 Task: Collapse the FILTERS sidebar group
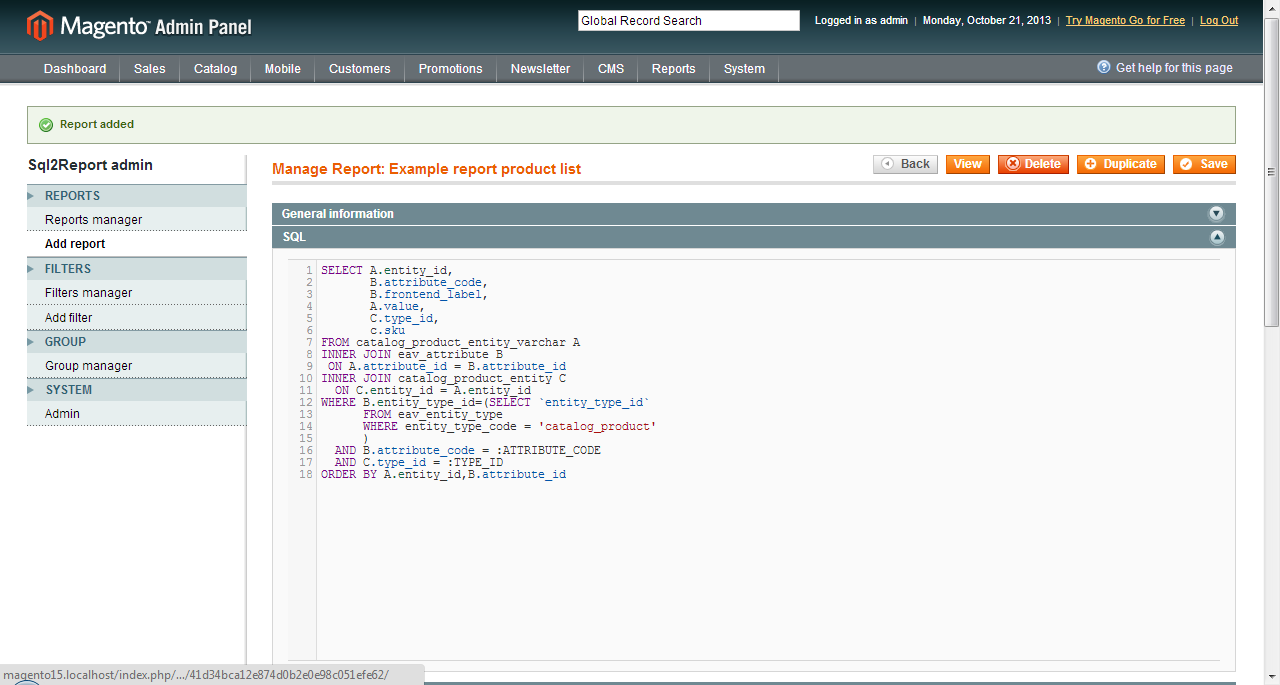pyautogui.click(x=32, y=269)
